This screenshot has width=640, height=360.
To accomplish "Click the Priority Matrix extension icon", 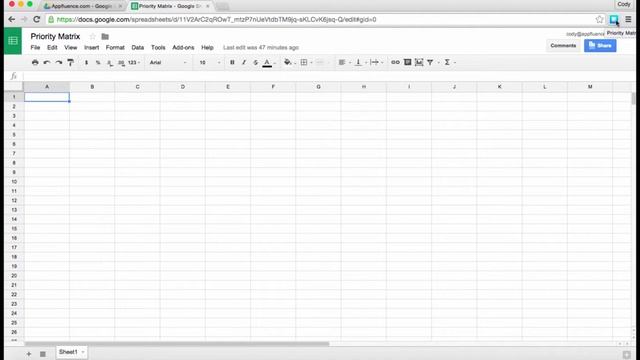I will pyautogui.click(x=613, y=20).
